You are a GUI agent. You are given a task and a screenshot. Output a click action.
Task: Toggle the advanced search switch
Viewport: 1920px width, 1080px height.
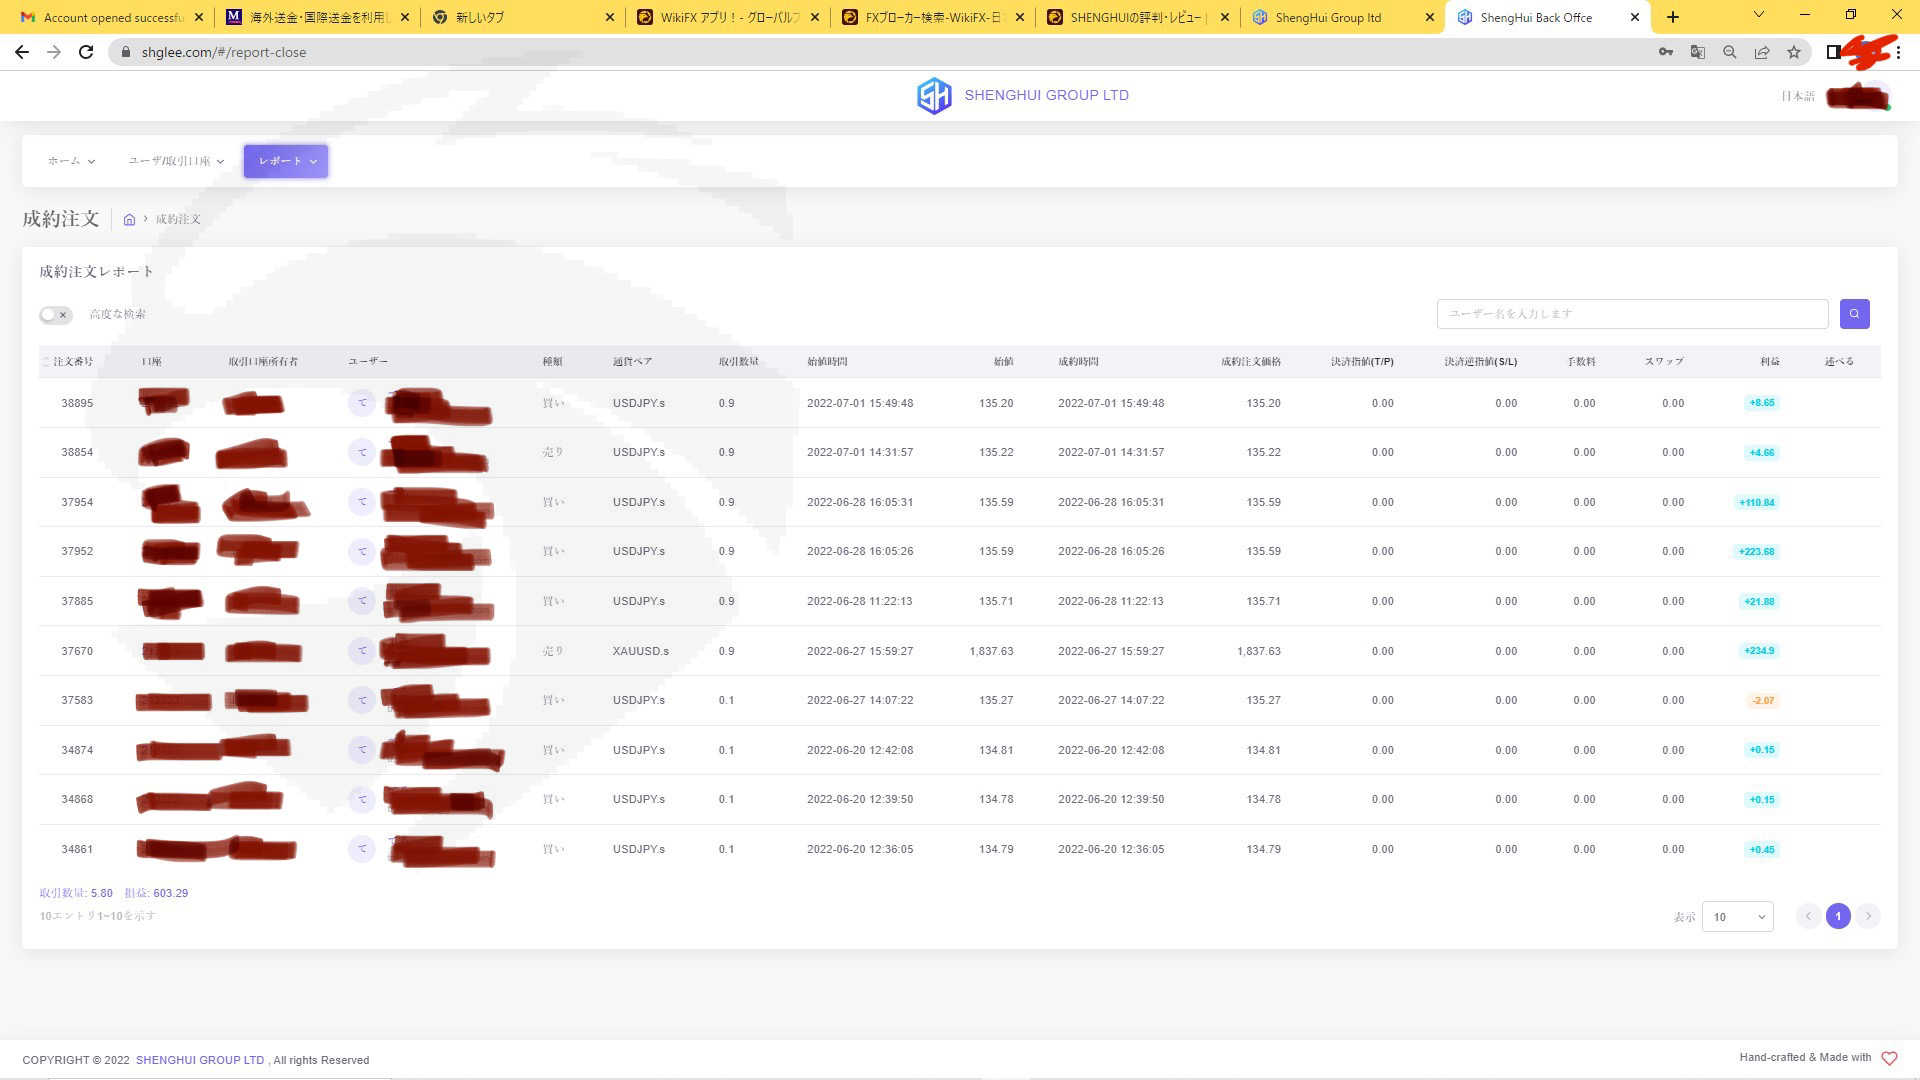point(56,315)
